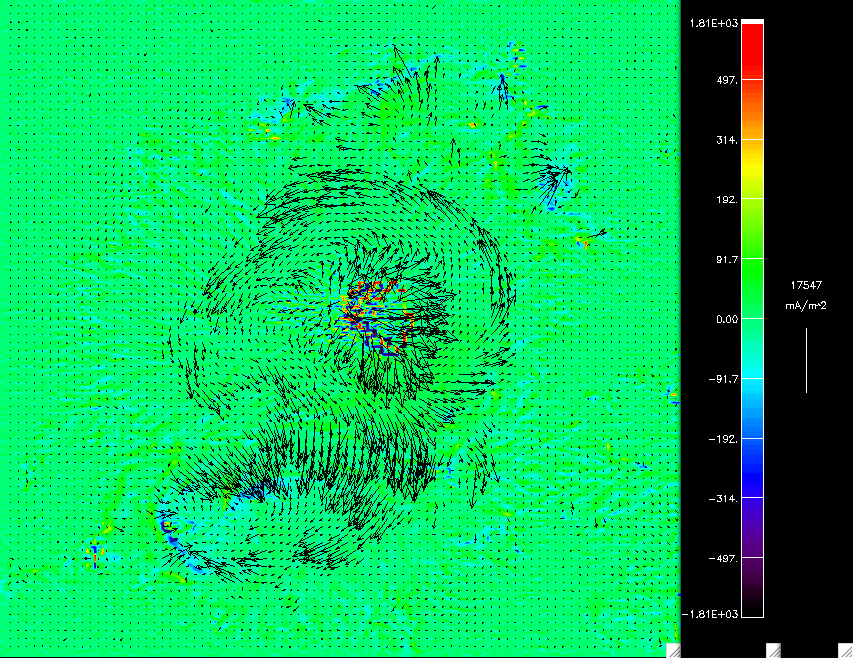Click the blue color bar segment below -192
This screenshot has height=658, width=853.
[x=752, y=468]
